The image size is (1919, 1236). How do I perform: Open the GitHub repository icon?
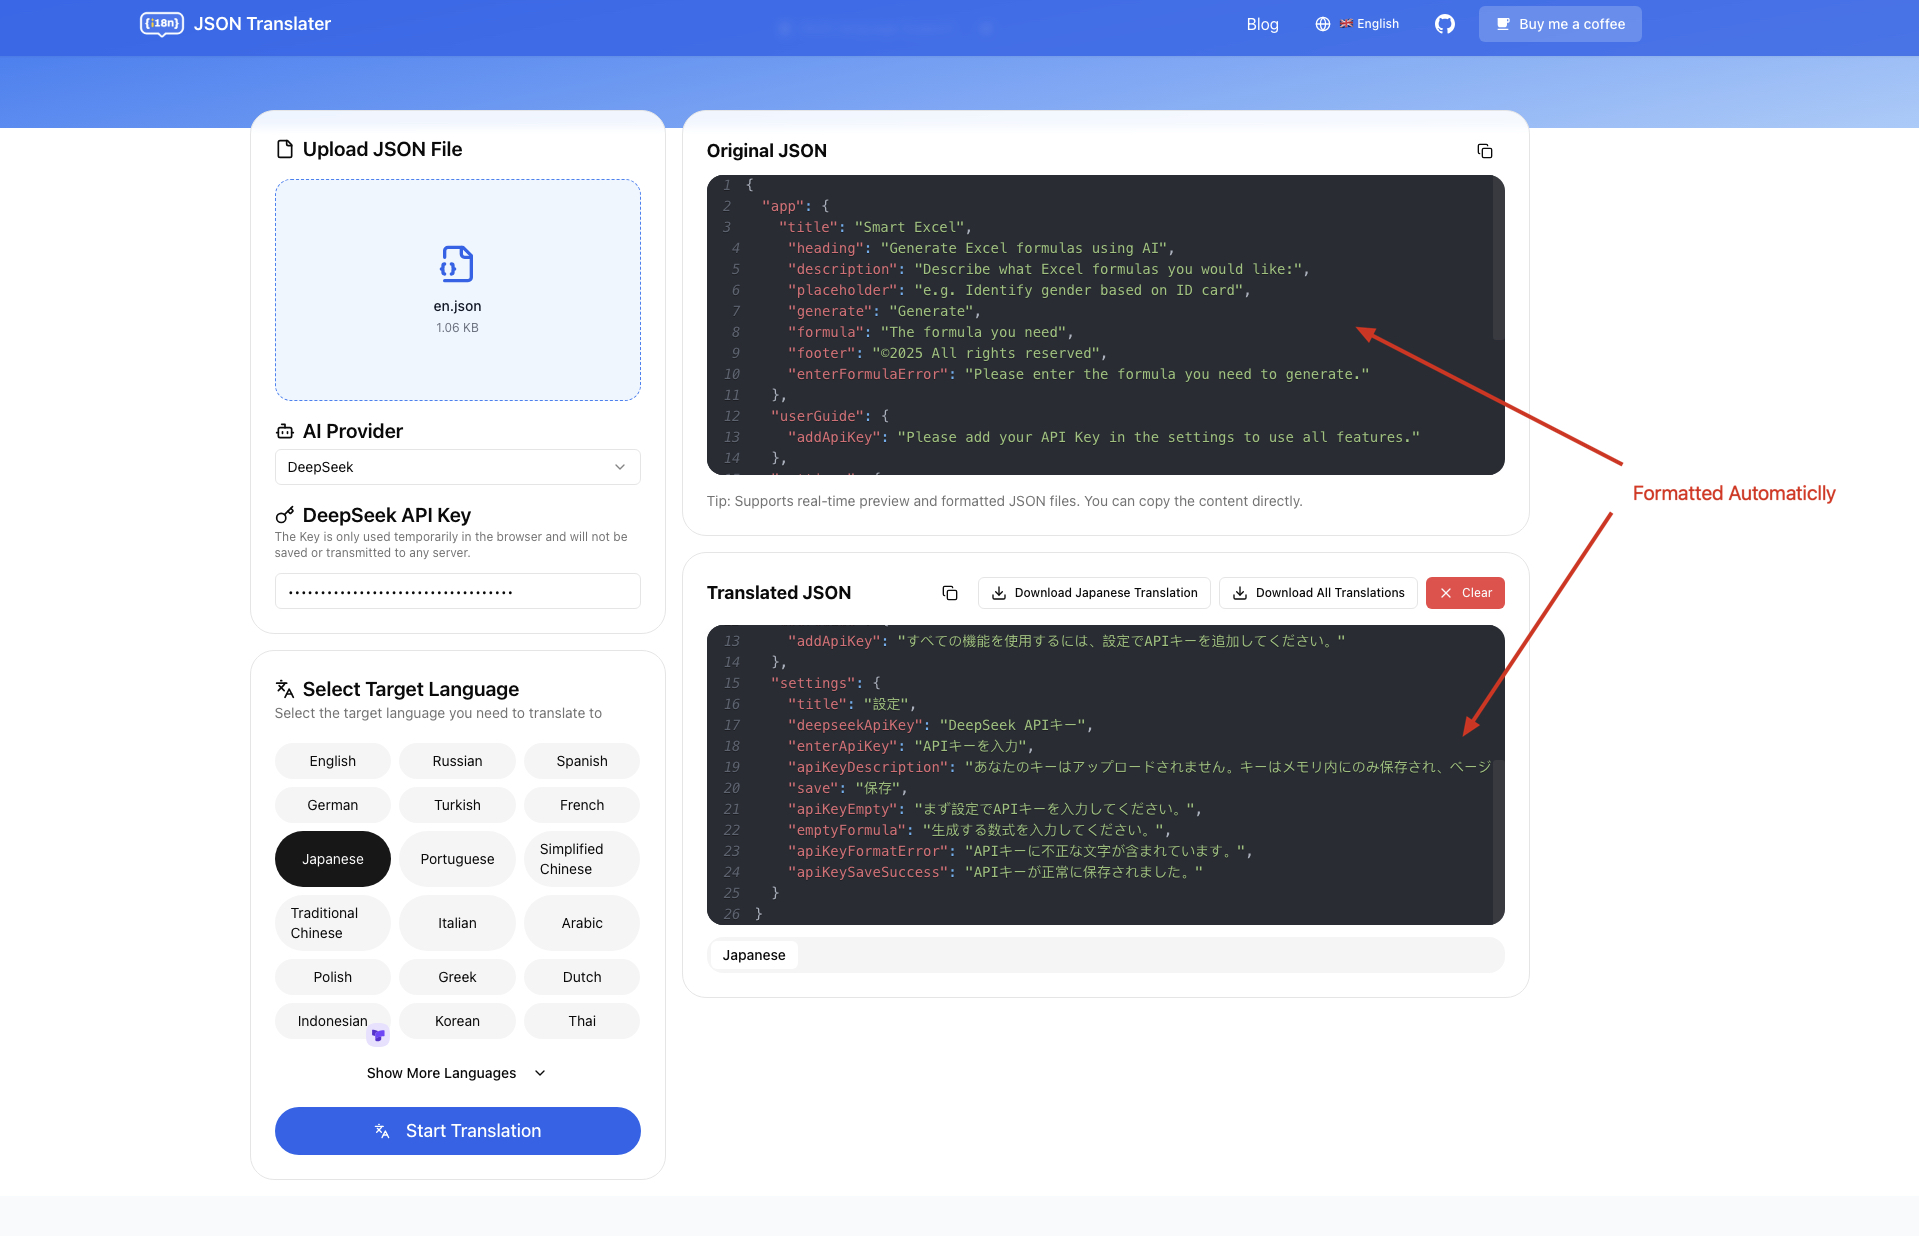[1444, 23]
